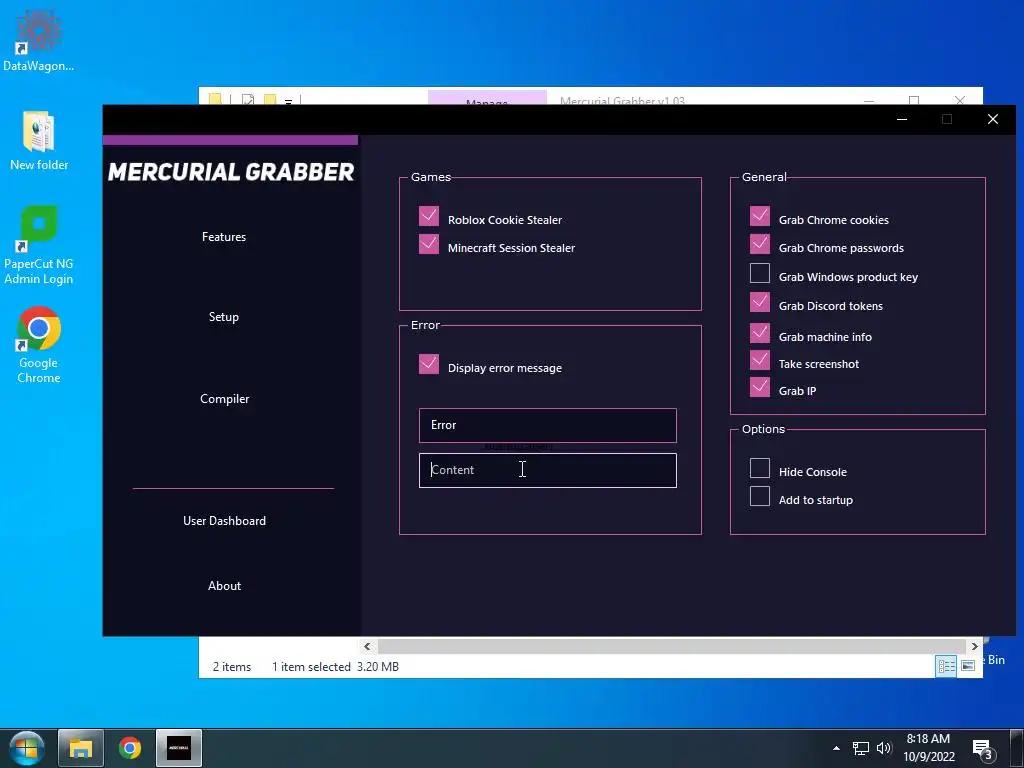
Task: Toggle the Minecraft Session Stealer checkbox
Action: pyautogui.click(x=429, y=244)
